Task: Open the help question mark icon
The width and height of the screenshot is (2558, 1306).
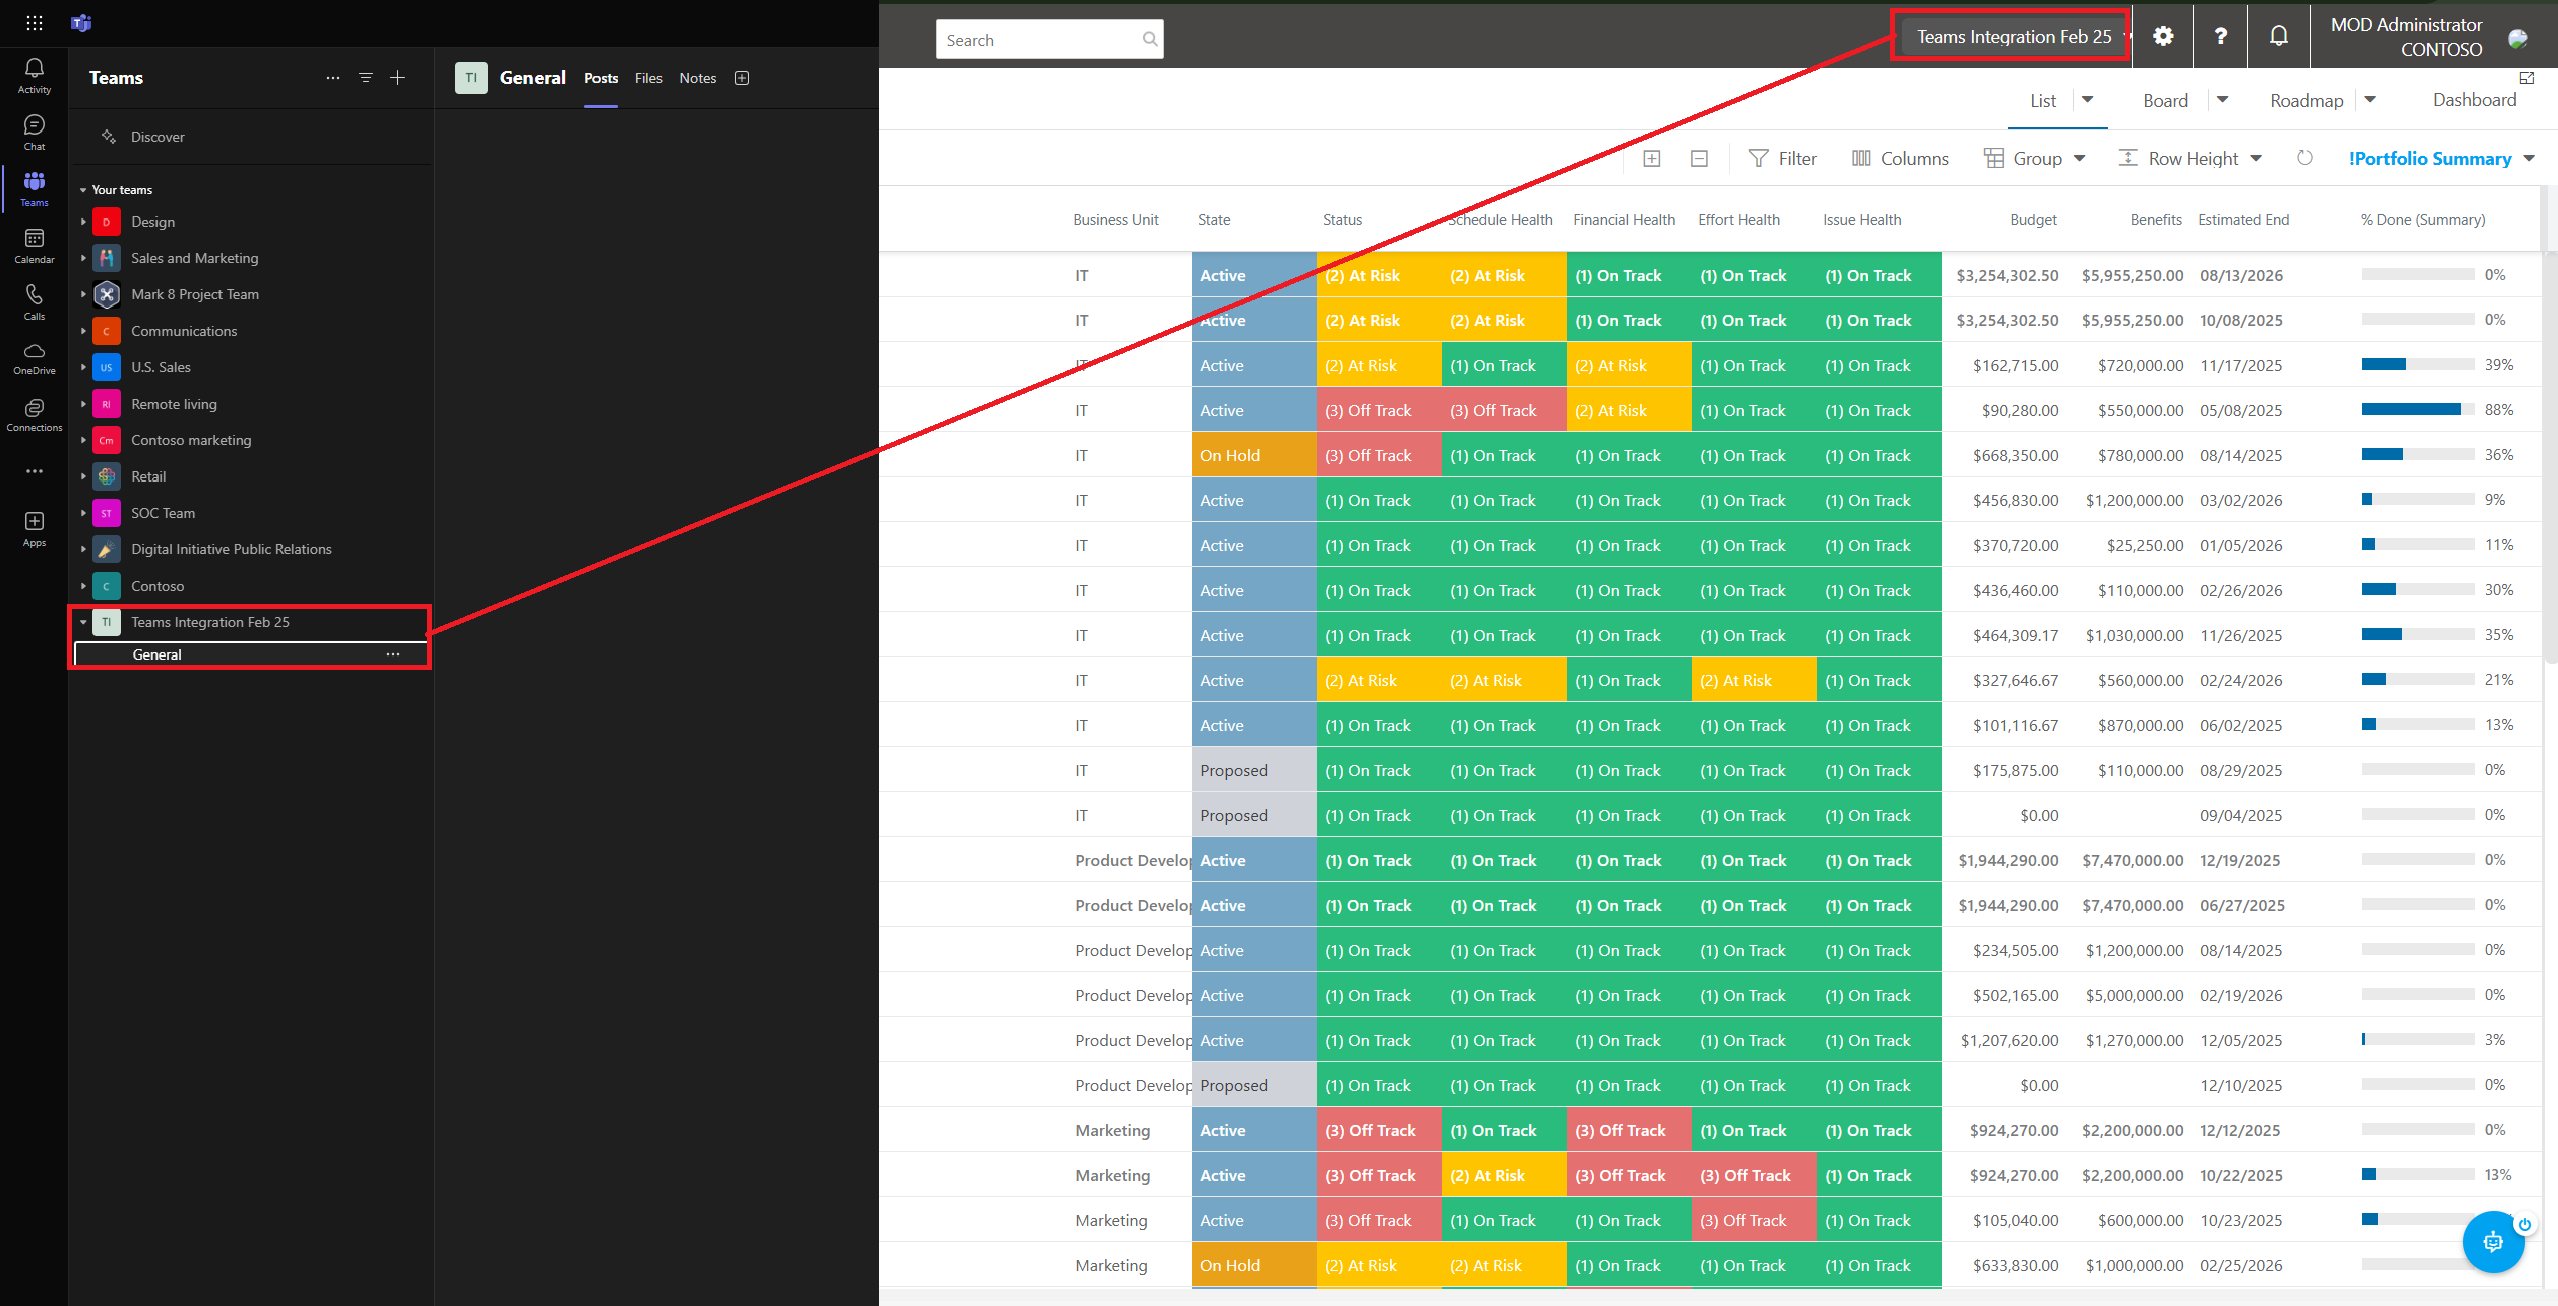Action: (2220, 37)
